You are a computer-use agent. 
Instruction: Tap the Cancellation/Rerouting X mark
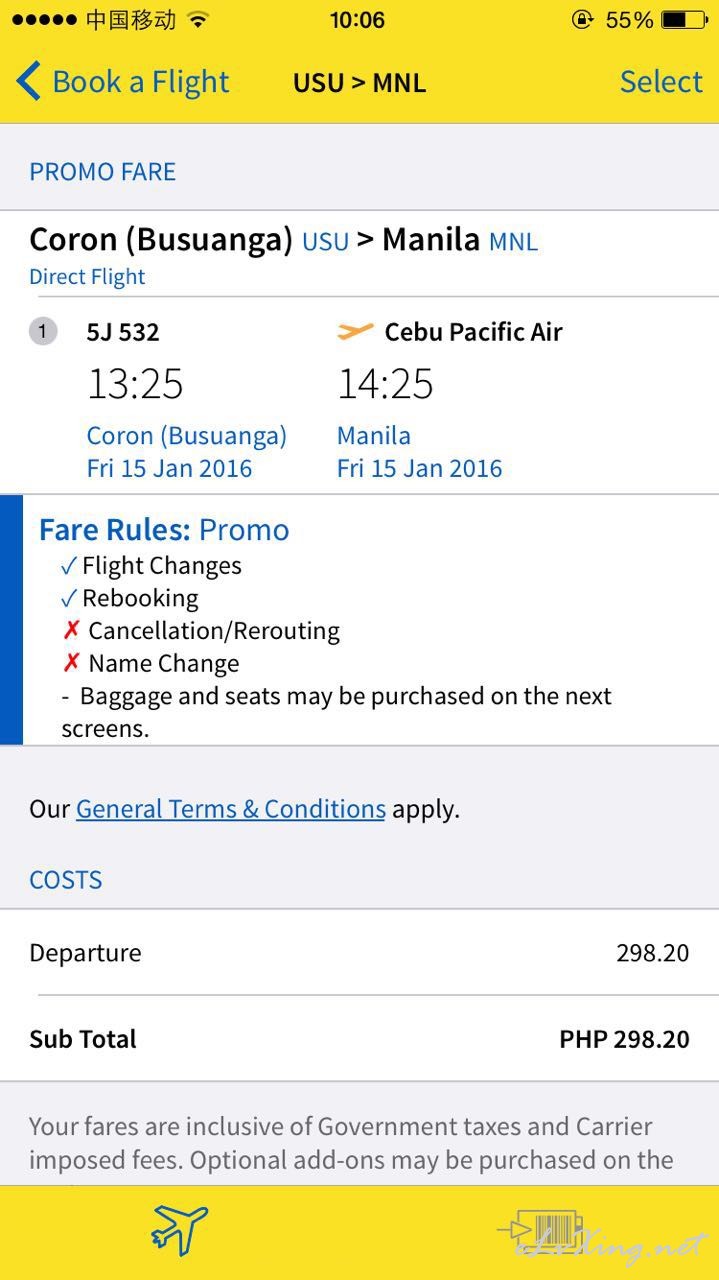(x=70, y=631)
